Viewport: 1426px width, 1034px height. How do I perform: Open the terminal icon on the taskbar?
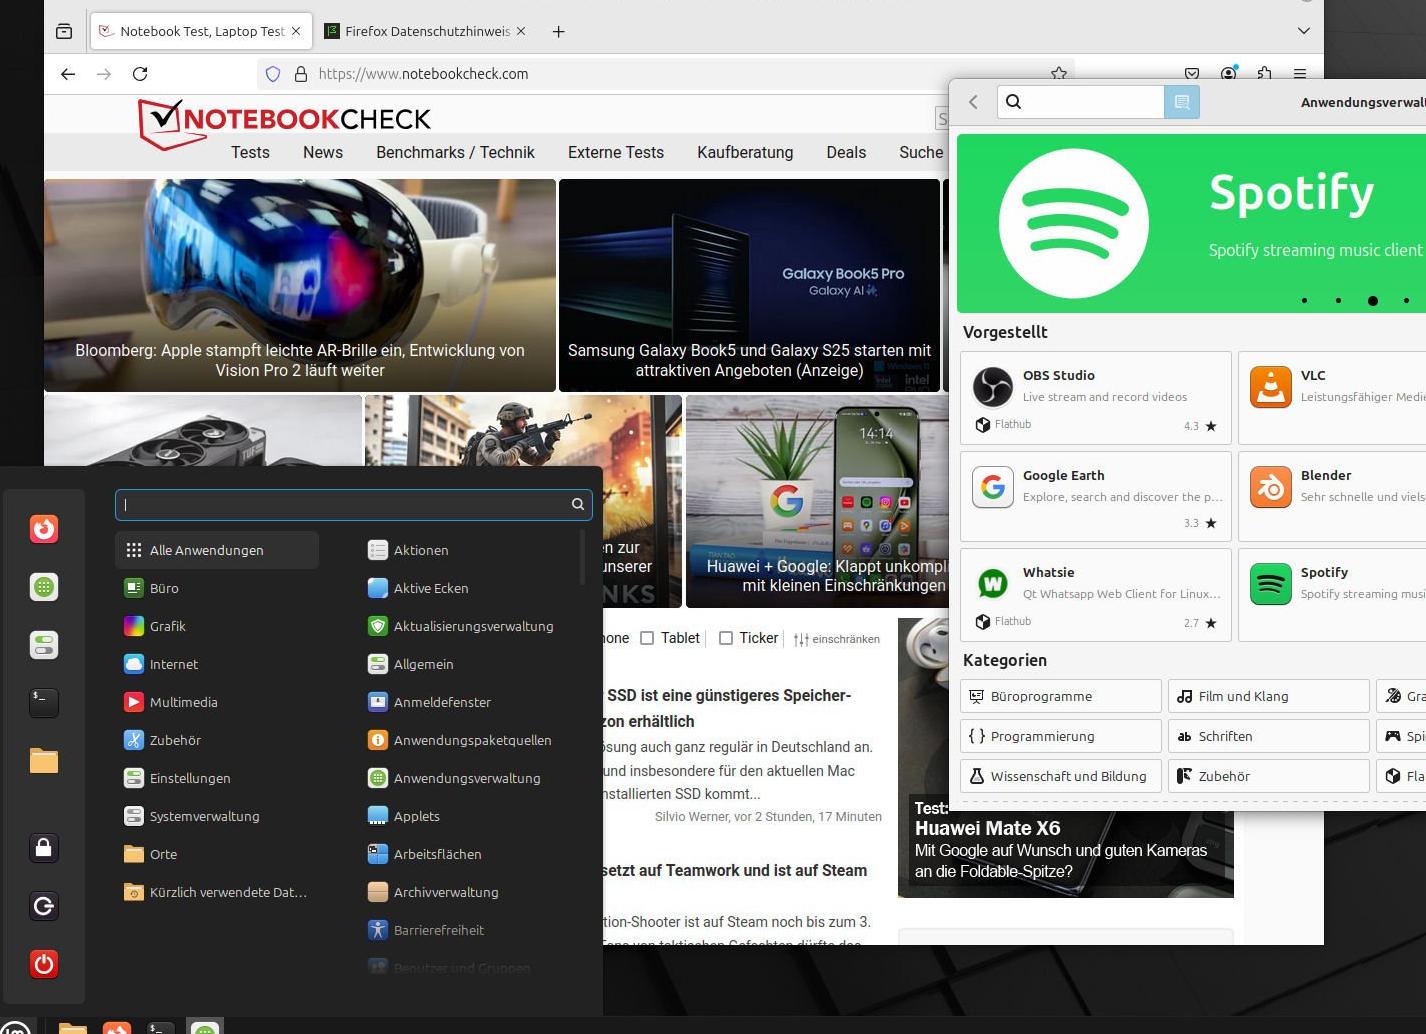tap(160, 1027)
